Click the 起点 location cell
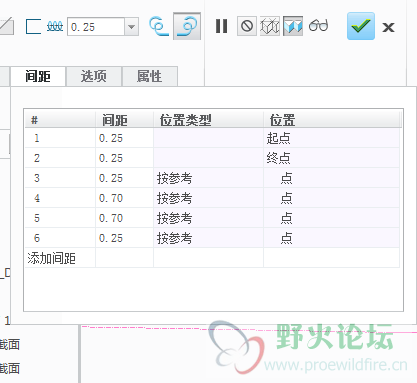The height and width of the screenshot is (383, 417). tap(332, 138)
